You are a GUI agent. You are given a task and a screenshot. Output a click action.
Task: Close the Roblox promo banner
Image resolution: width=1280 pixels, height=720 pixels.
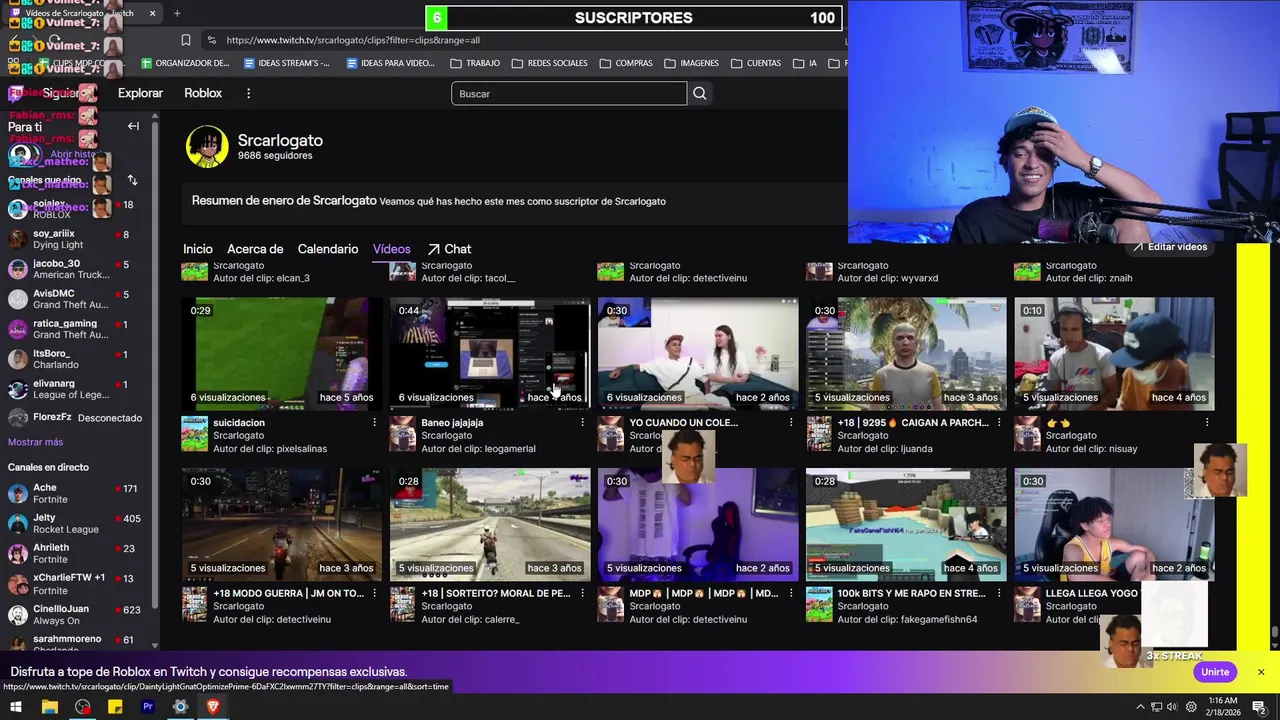tap(1261, 672)
